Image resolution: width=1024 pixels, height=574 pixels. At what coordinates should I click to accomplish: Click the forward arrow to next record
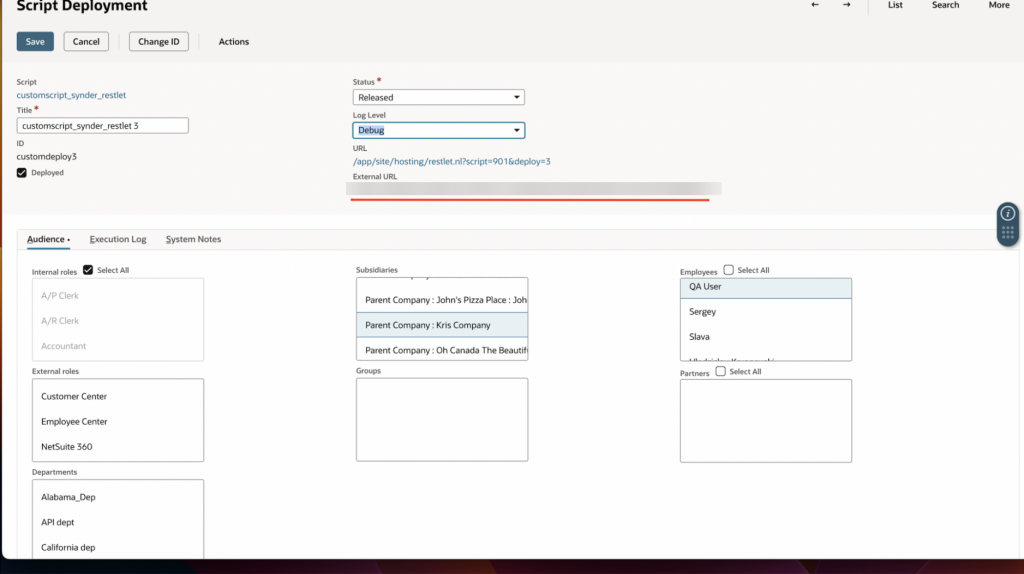point(846,5)
